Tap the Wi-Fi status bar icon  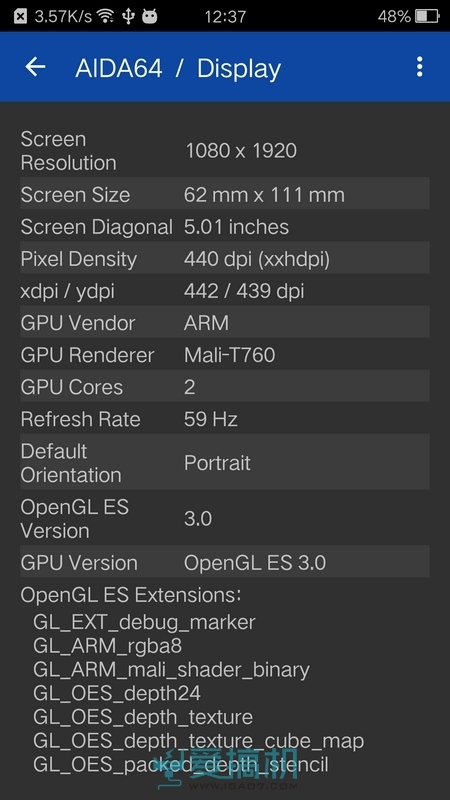pyautogui.click(x=106, y=16)
